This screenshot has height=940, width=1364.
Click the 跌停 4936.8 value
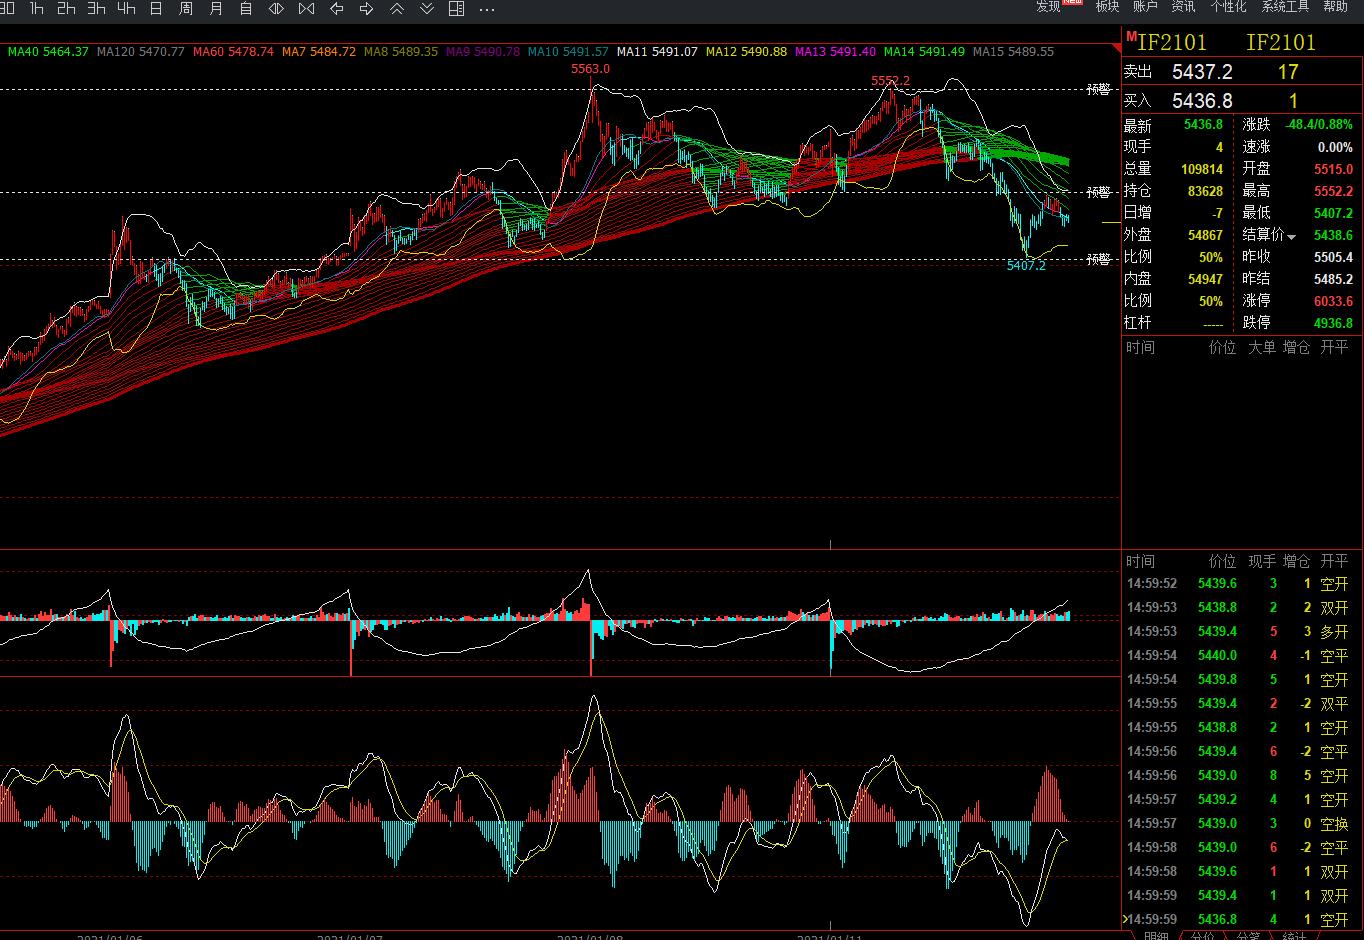[x=1334, y=323]
